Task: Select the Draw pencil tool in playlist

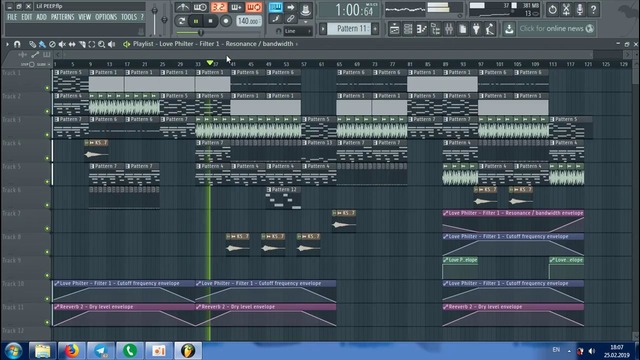Action: (x=32, y=44)
